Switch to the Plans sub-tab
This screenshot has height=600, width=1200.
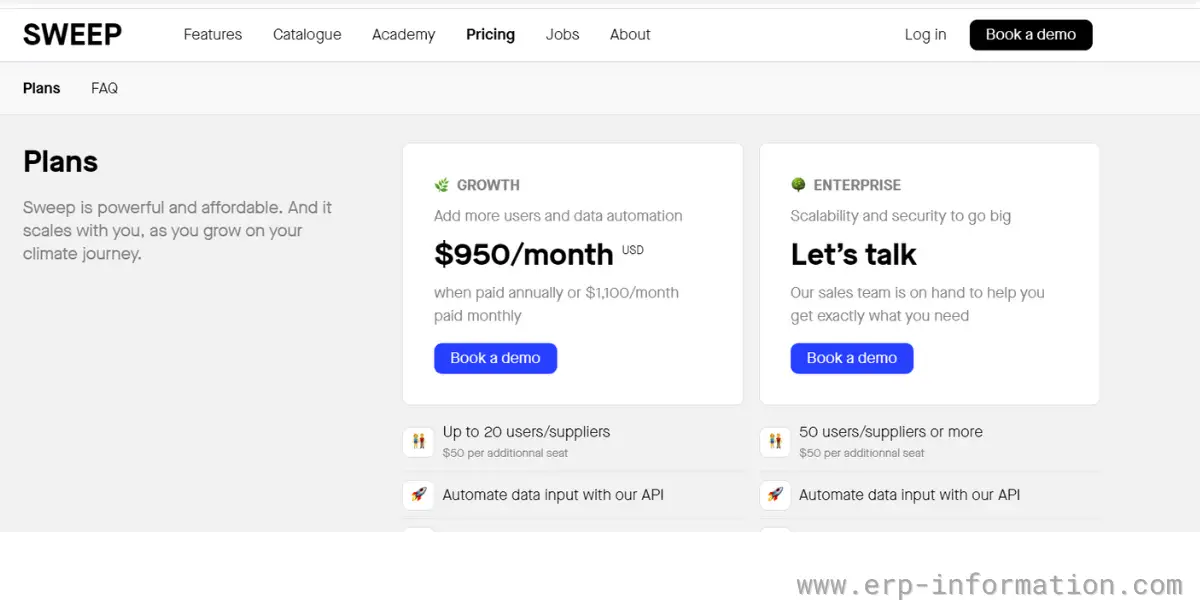click(x=41, y=88)
